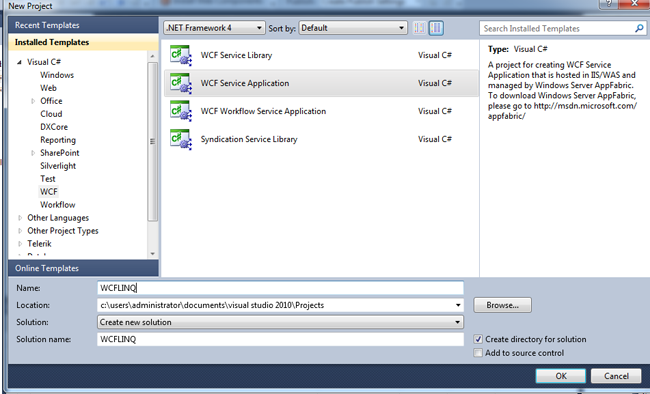Open the Recent Templates section
The width and height of the screenshot is (650, 394).
[83, 25]
